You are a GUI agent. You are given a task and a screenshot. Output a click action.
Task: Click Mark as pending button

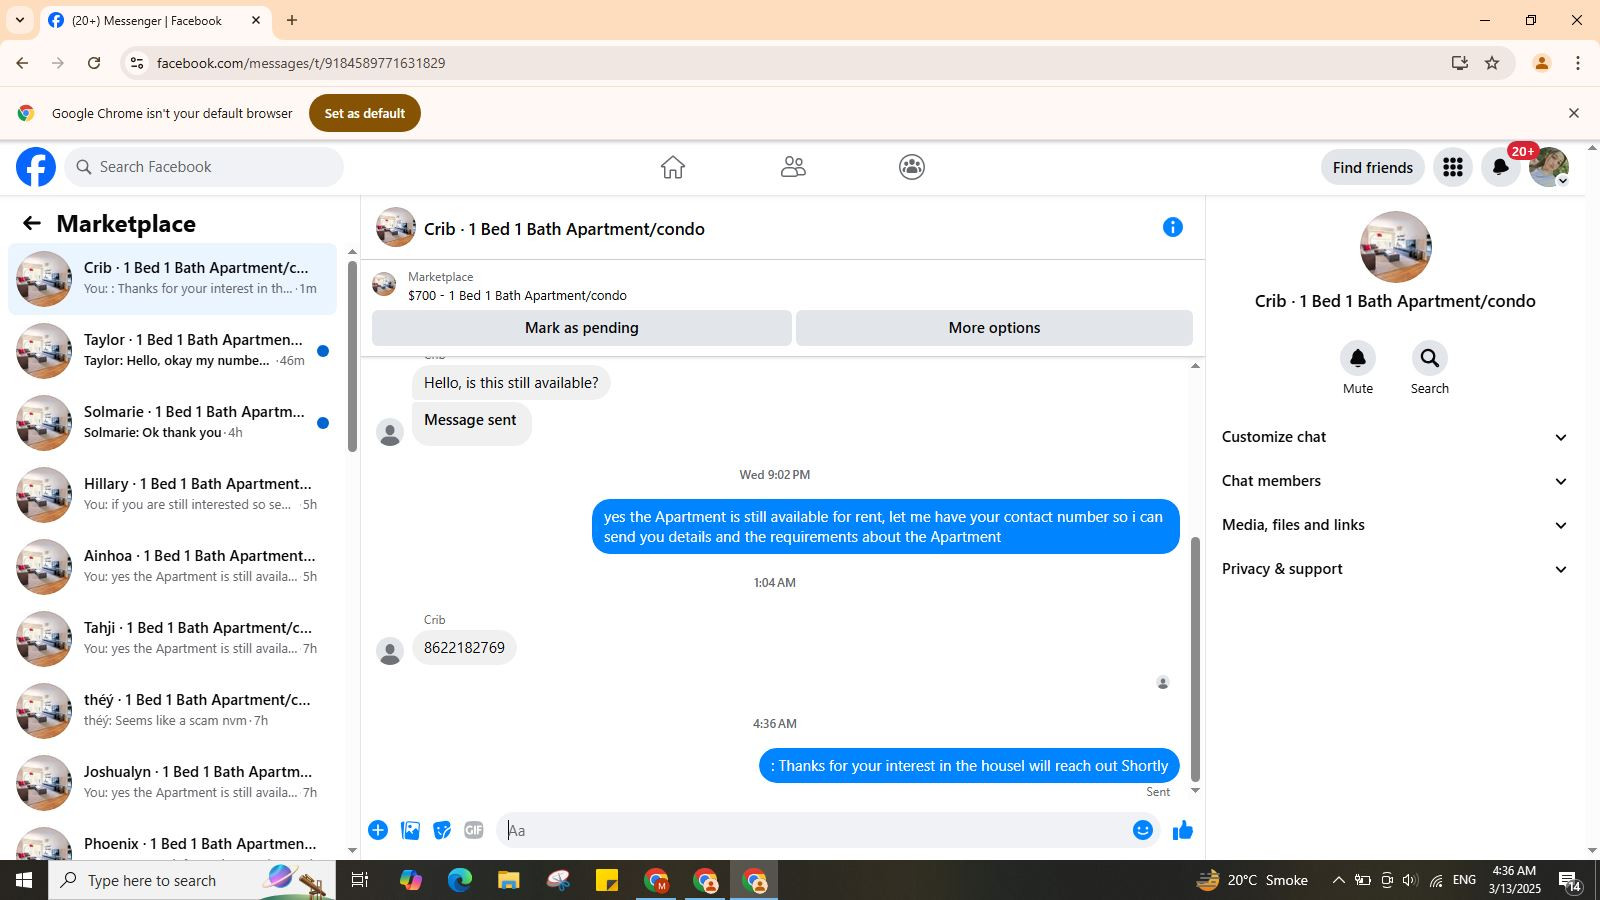582,328
